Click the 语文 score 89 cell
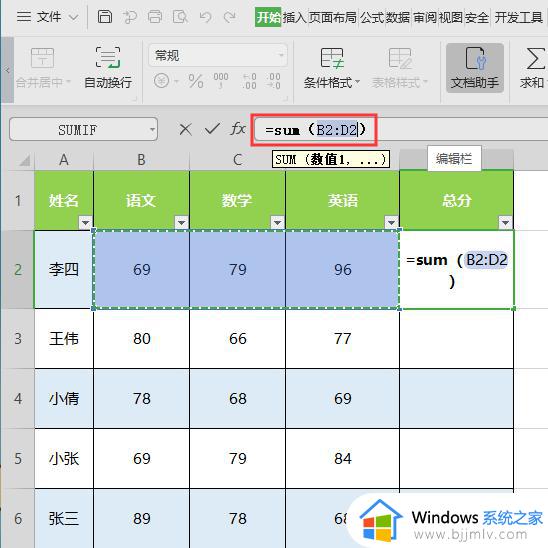 tap(142, 519)
